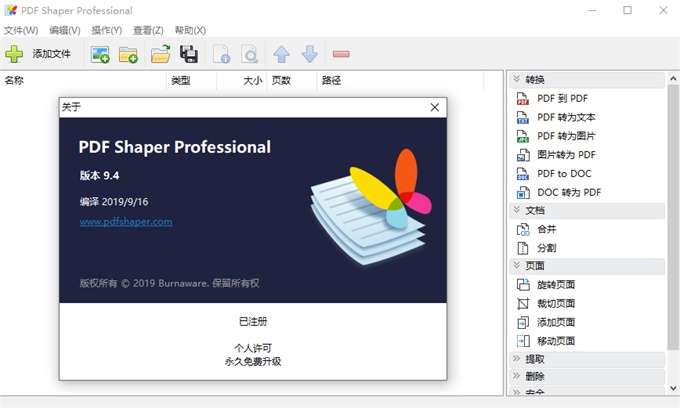Click the green plus Add Files icon
Viewport: 680px width, 408px height.
pos(14,54)
